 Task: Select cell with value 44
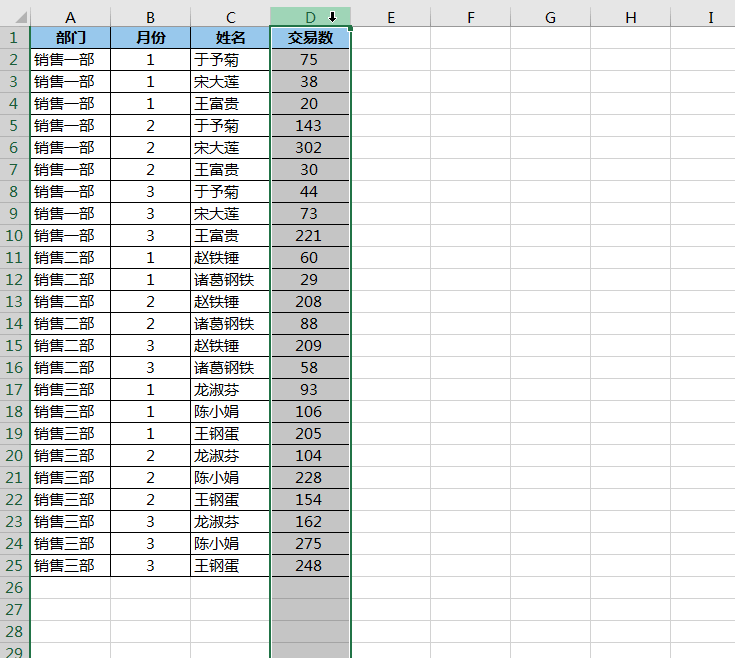[310, 192]
